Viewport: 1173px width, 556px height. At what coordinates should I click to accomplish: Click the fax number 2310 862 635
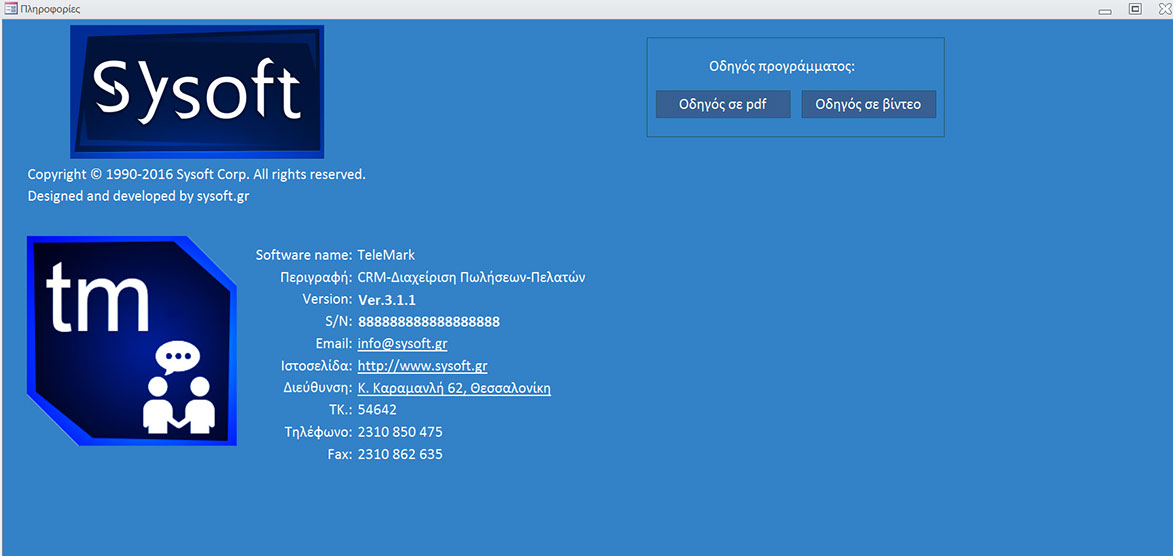tap(400, 454)
